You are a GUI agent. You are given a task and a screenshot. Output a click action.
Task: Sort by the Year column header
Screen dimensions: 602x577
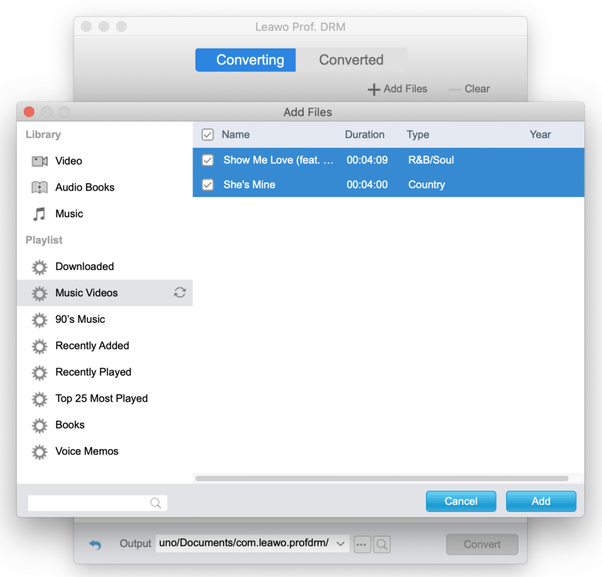coord(540,135)
